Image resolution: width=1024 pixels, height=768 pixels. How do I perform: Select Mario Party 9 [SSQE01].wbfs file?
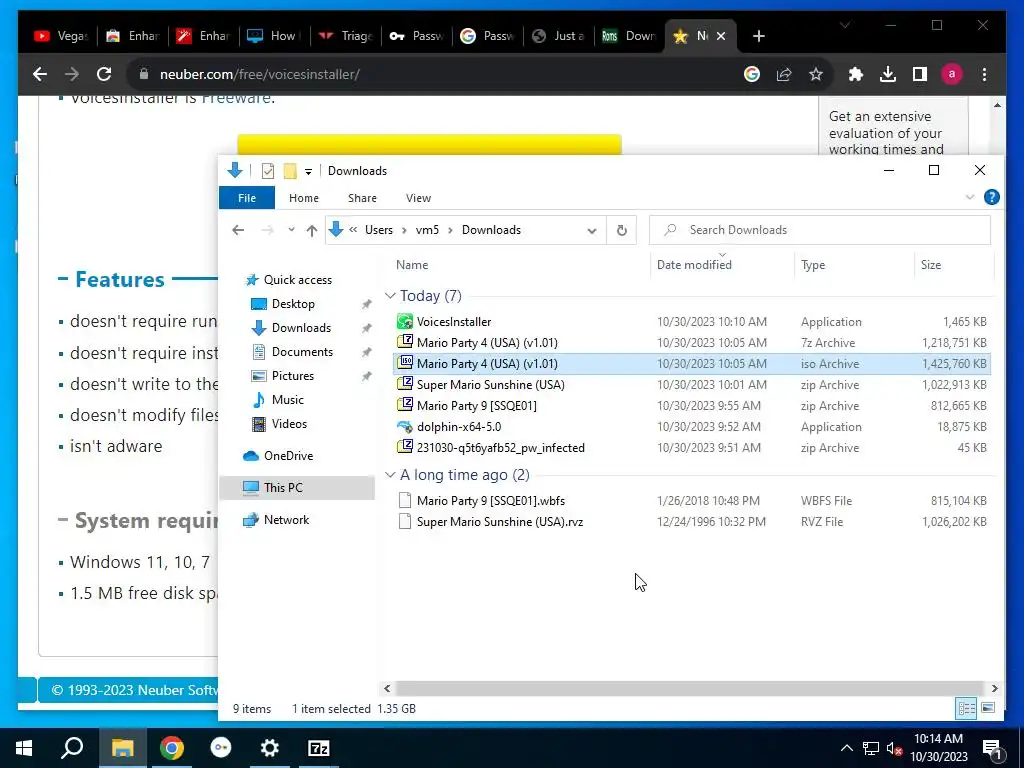[692, 501]
